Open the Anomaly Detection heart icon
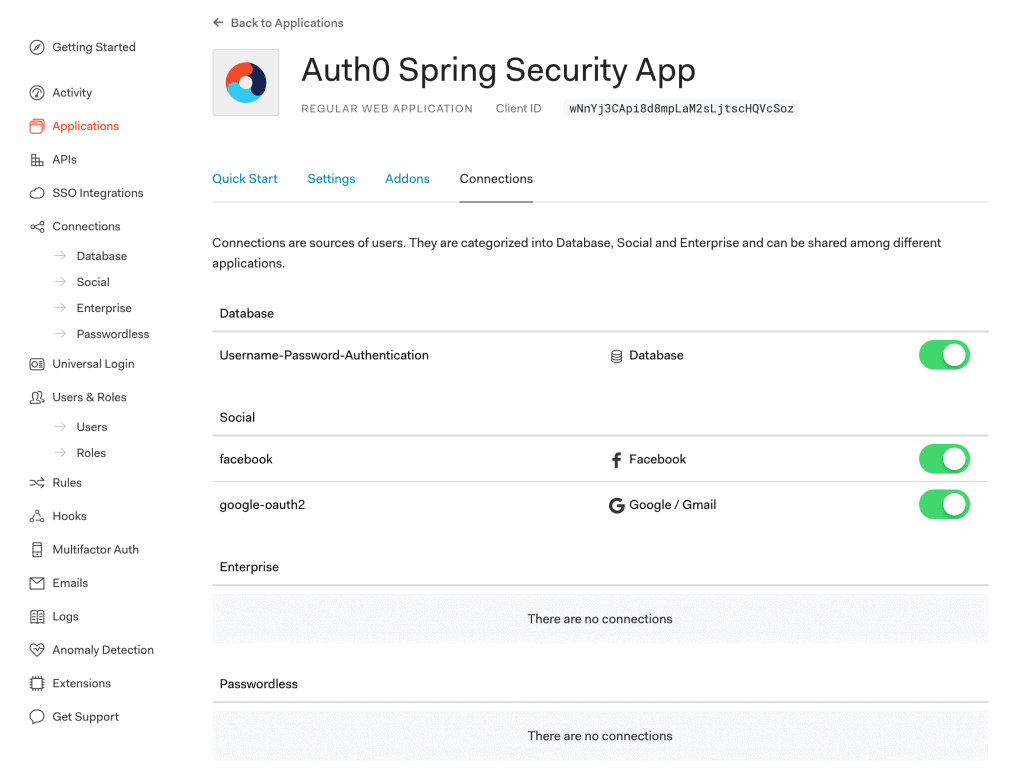The image size is (1024, 769). [x=37, y=650]
